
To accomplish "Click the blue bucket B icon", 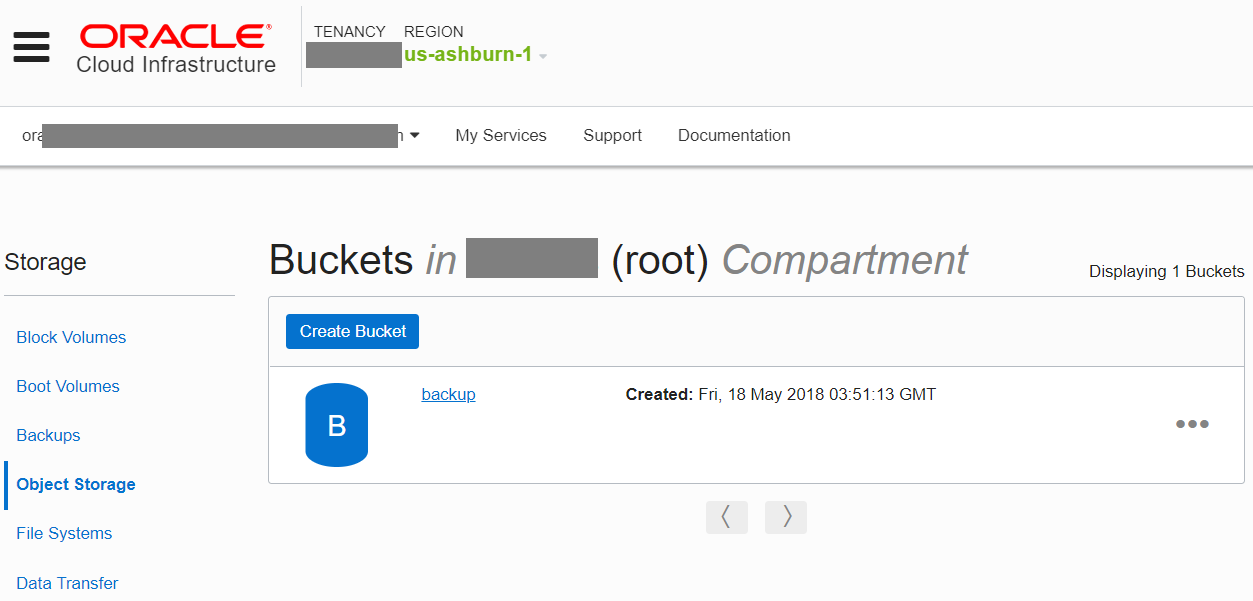I will (337, 425).
